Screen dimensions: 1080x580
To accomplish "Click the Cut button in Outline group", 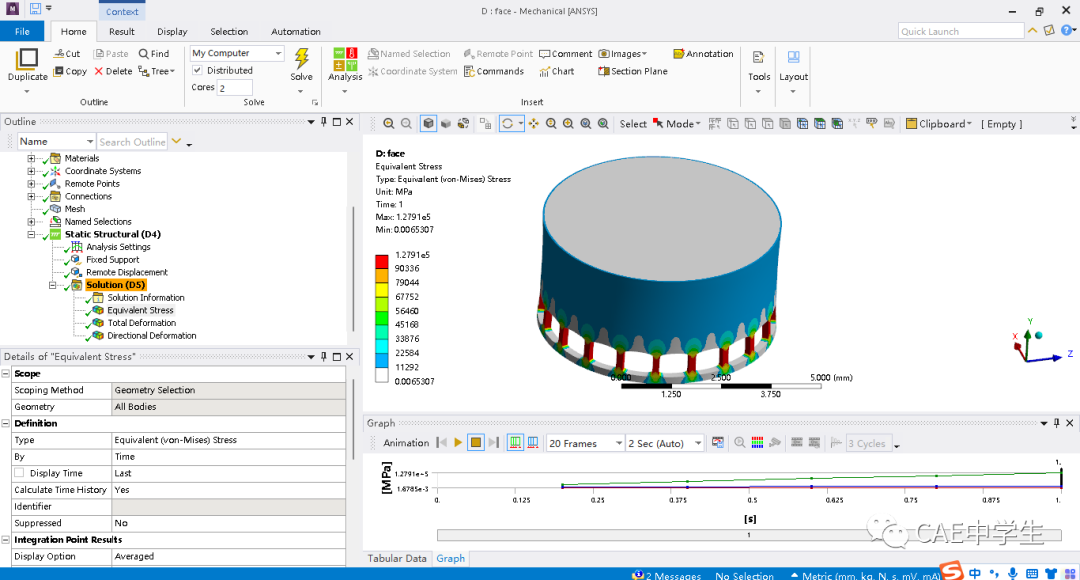I will click(67, 54).
